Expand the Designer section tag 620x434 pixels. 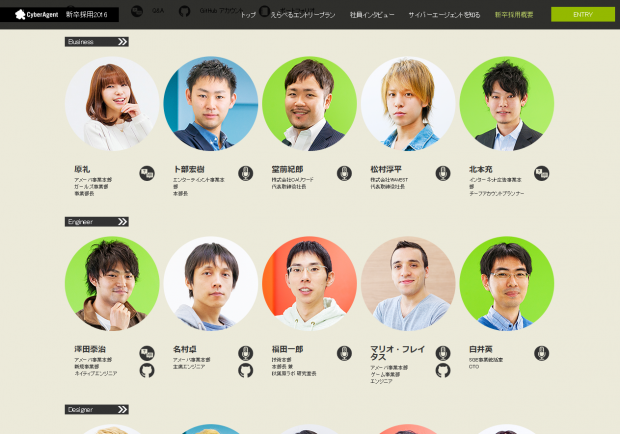(x=97, y=409)
